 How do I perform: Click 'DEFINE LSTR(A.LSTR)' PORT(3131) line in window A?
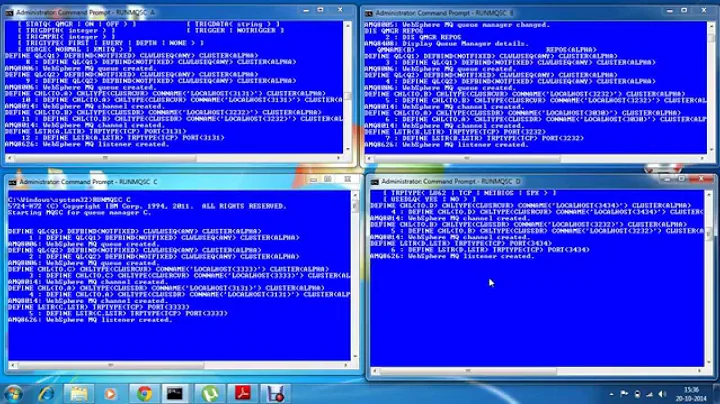pos(96,131)
